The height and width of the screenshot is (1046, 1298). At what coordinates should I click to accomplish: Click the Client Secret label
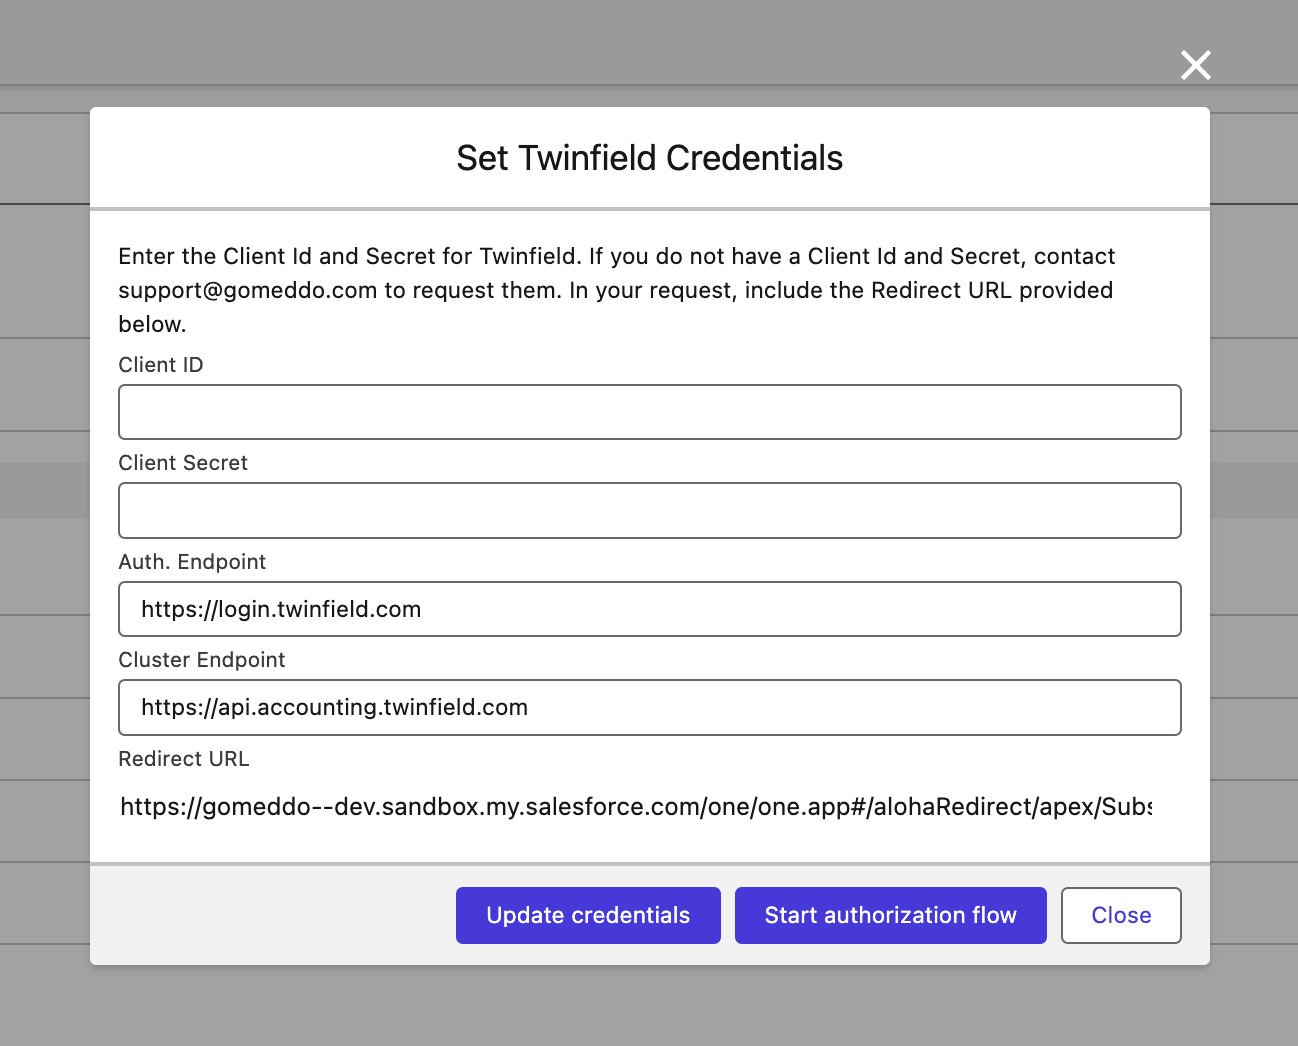(x=183, y=462)
